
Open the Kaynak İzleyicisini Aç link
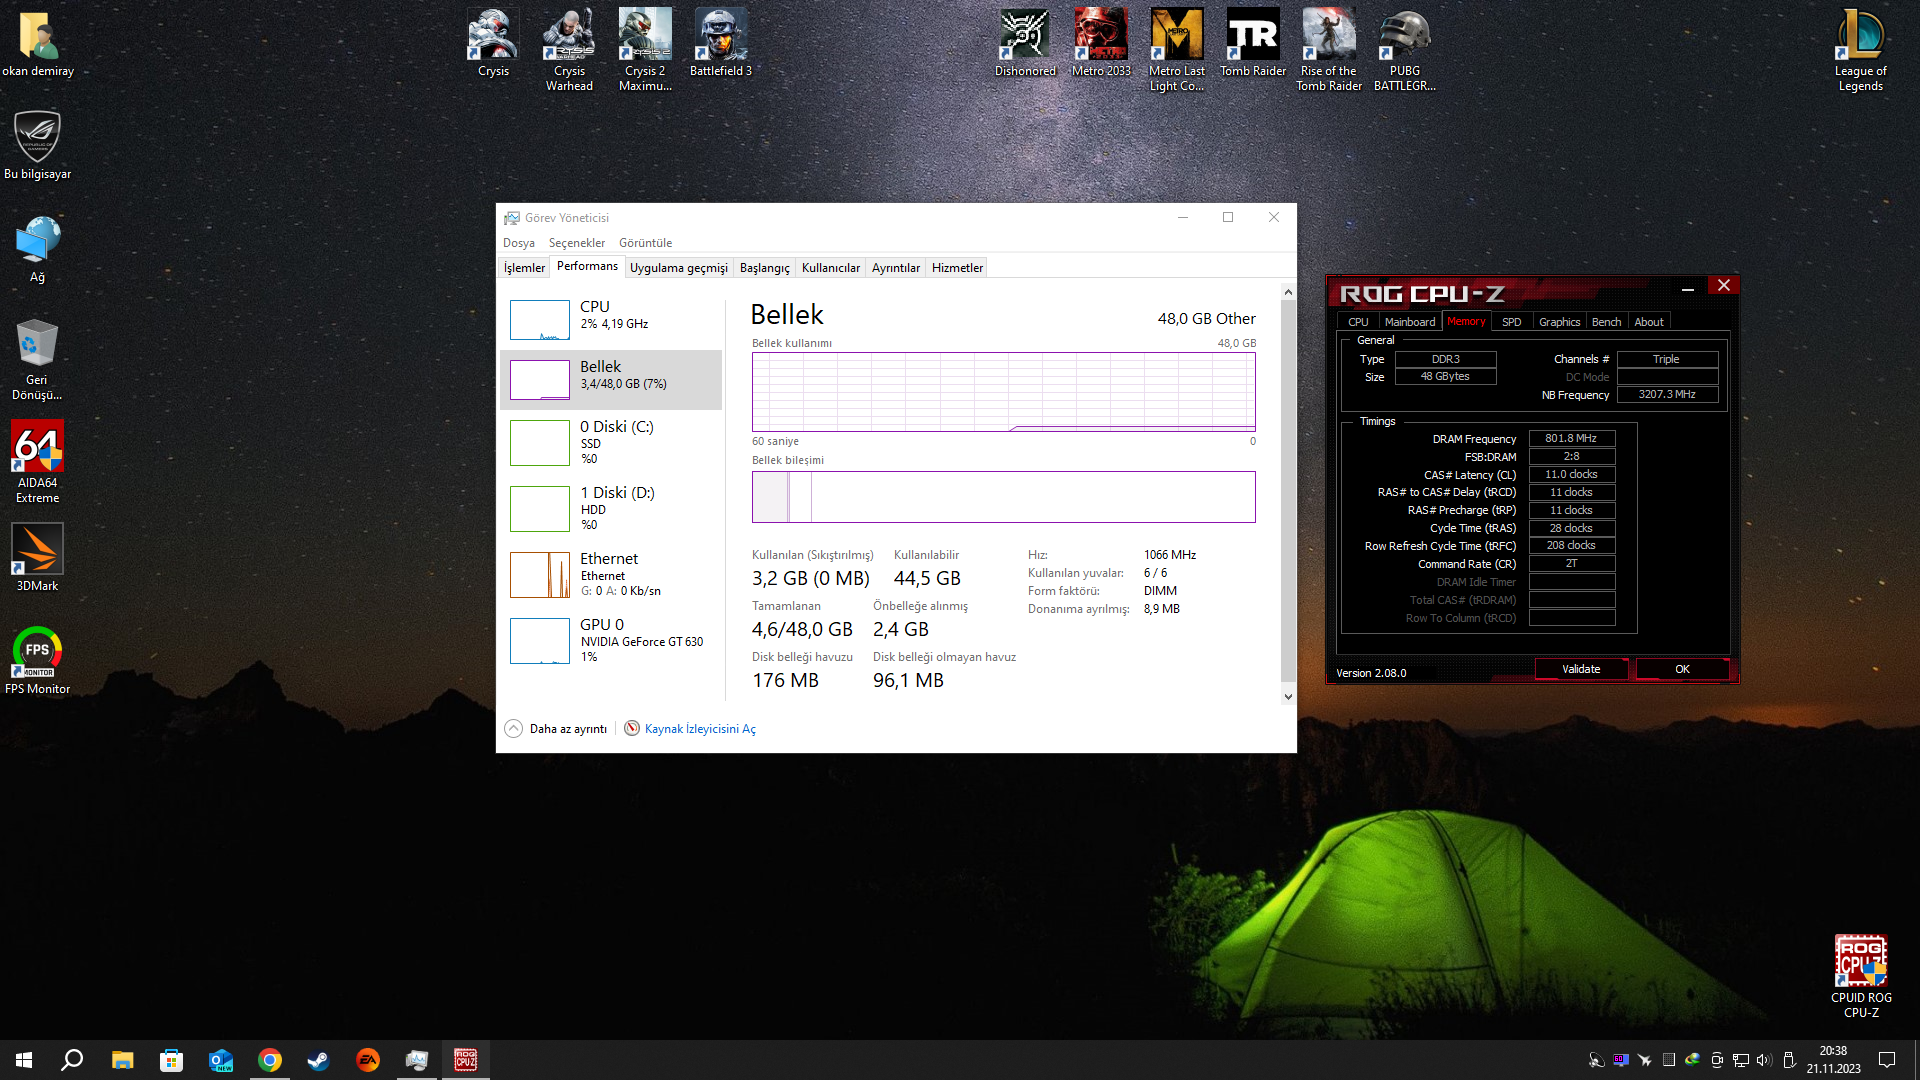point(699,729)
